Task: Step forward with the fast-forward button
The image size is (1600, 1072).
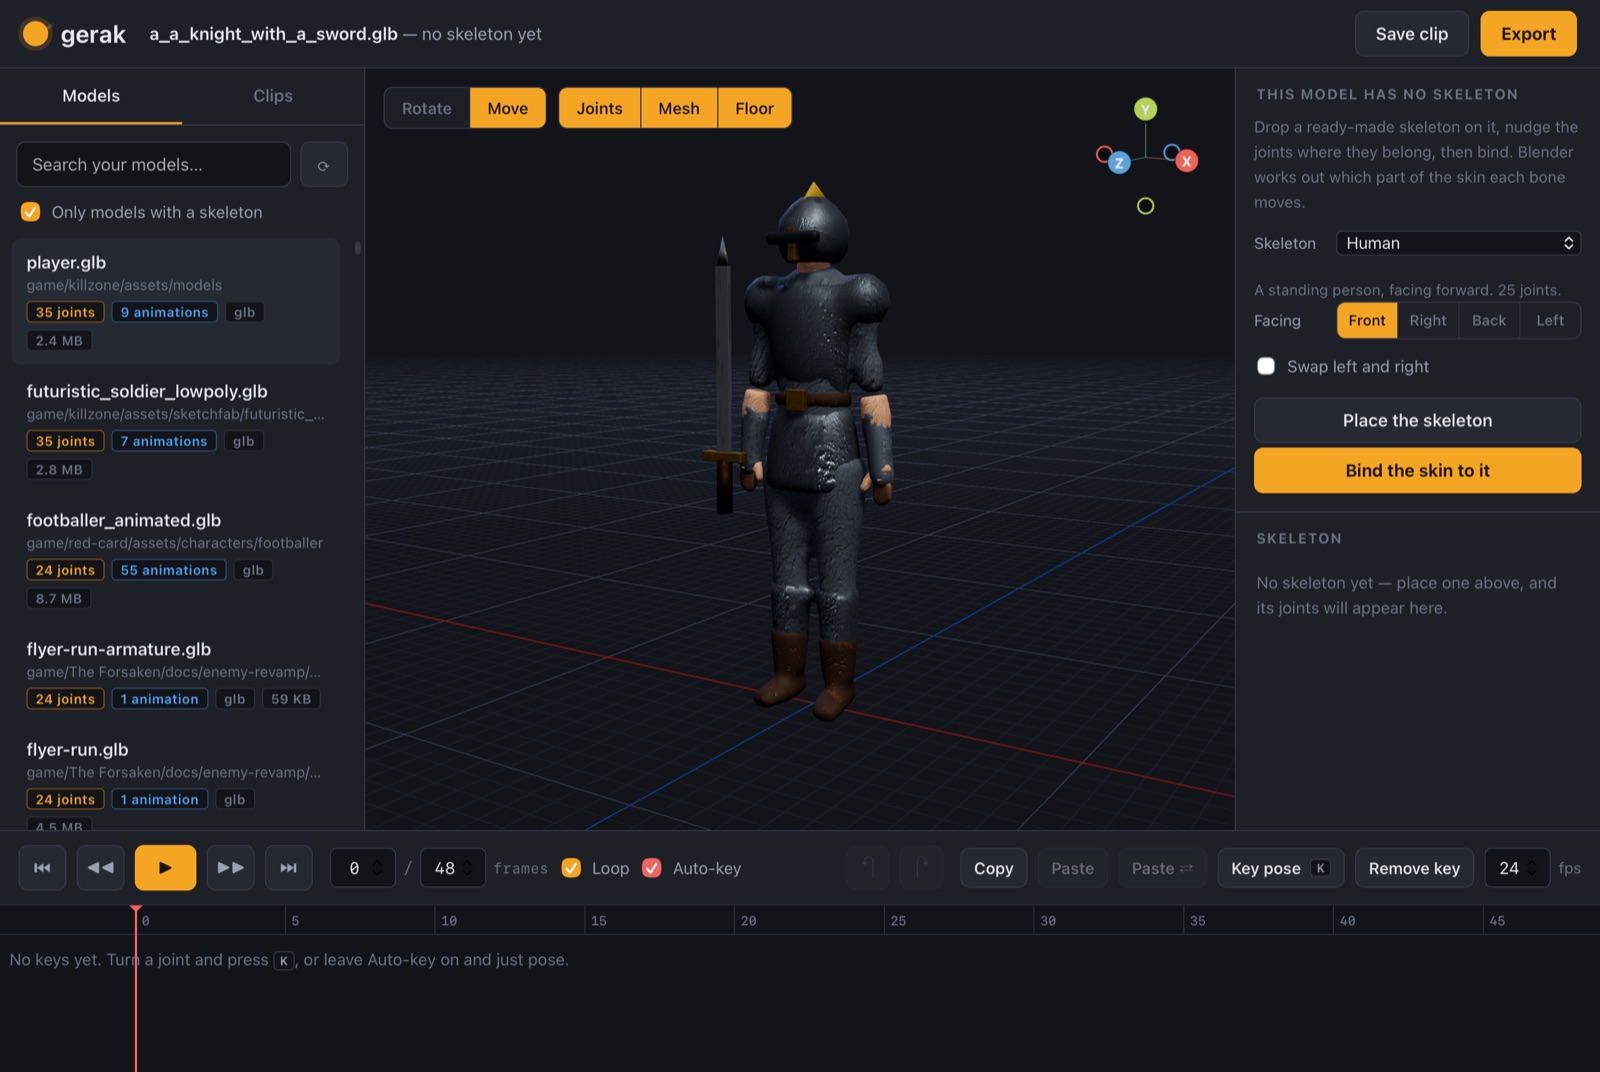Action: (230, 868)
